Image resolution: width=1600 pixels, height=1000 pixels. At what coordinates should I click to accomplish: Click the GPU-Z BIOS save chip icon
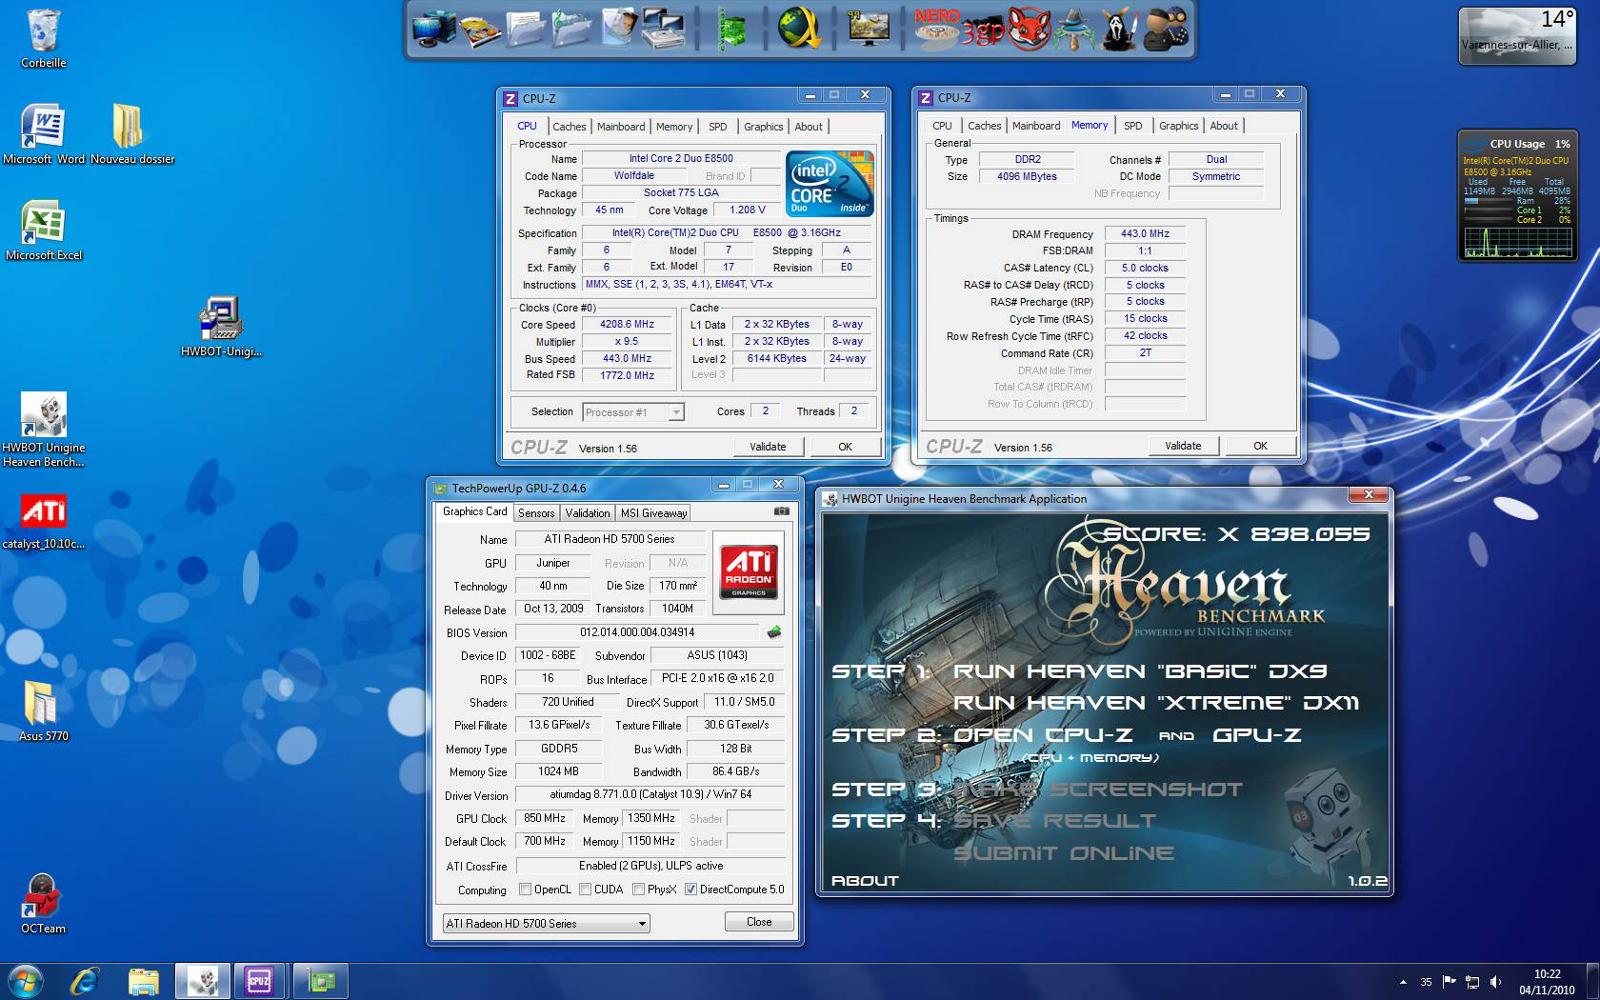point(773,632)
